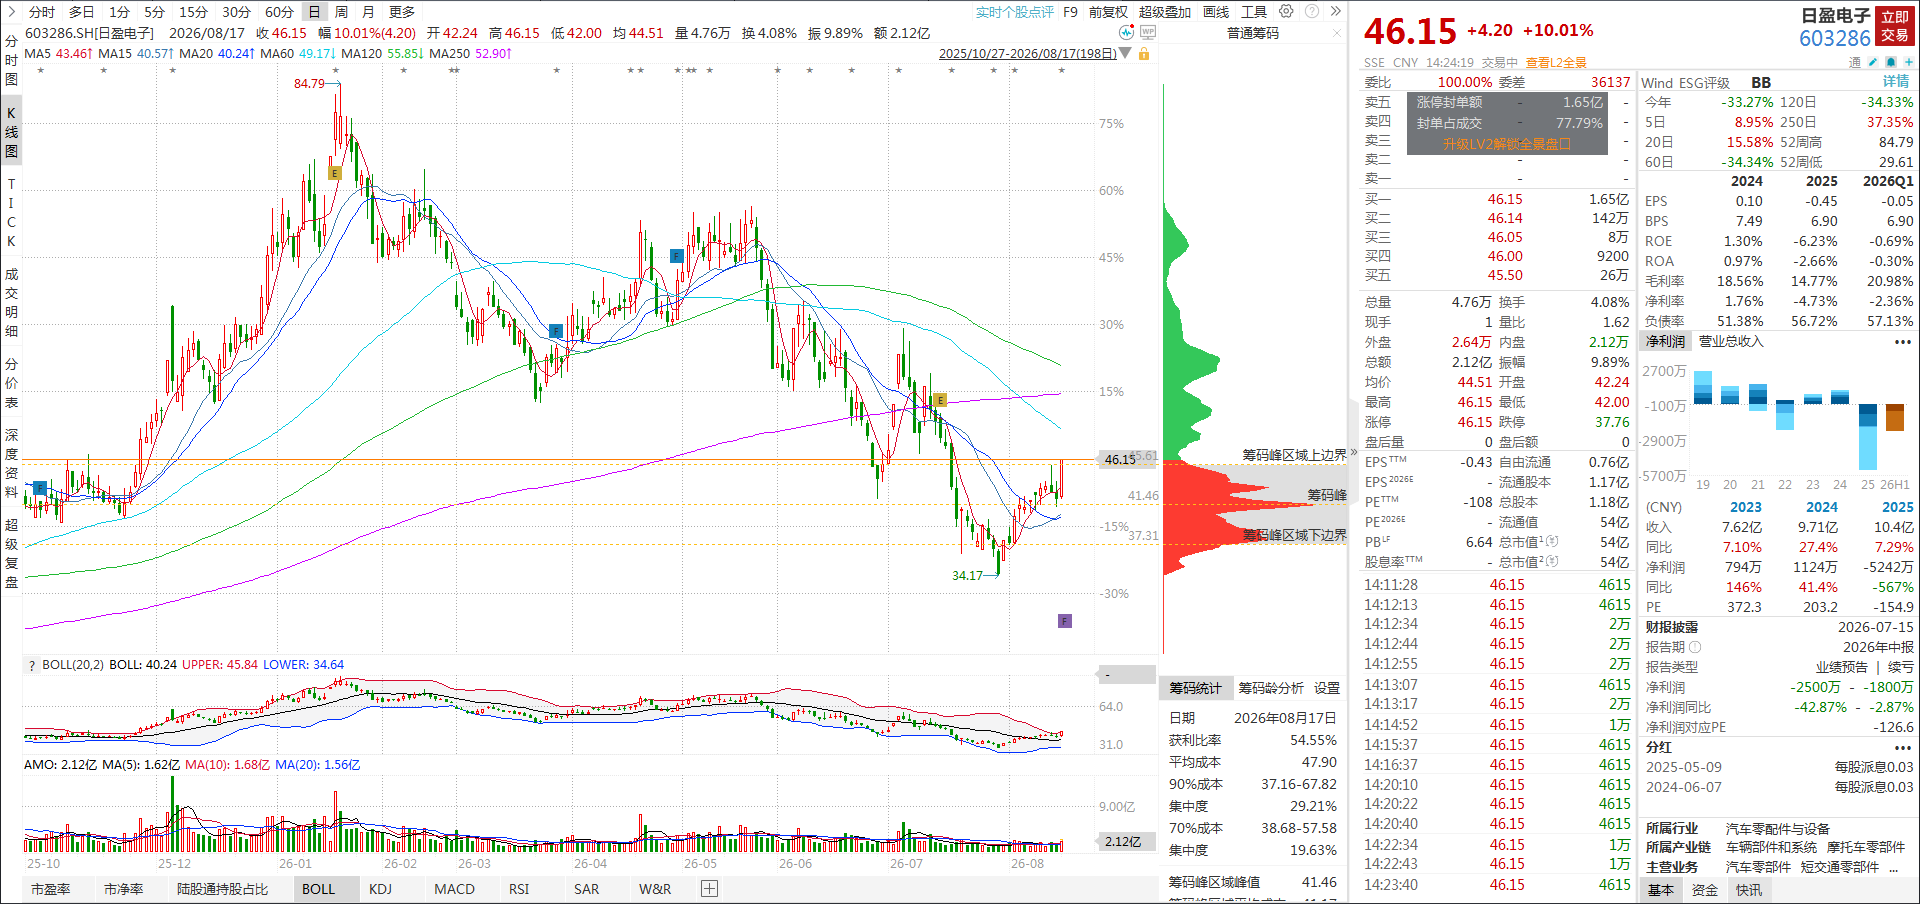
Task: Click the pencil note icon beside the stock name
Action: point(1873,62)
